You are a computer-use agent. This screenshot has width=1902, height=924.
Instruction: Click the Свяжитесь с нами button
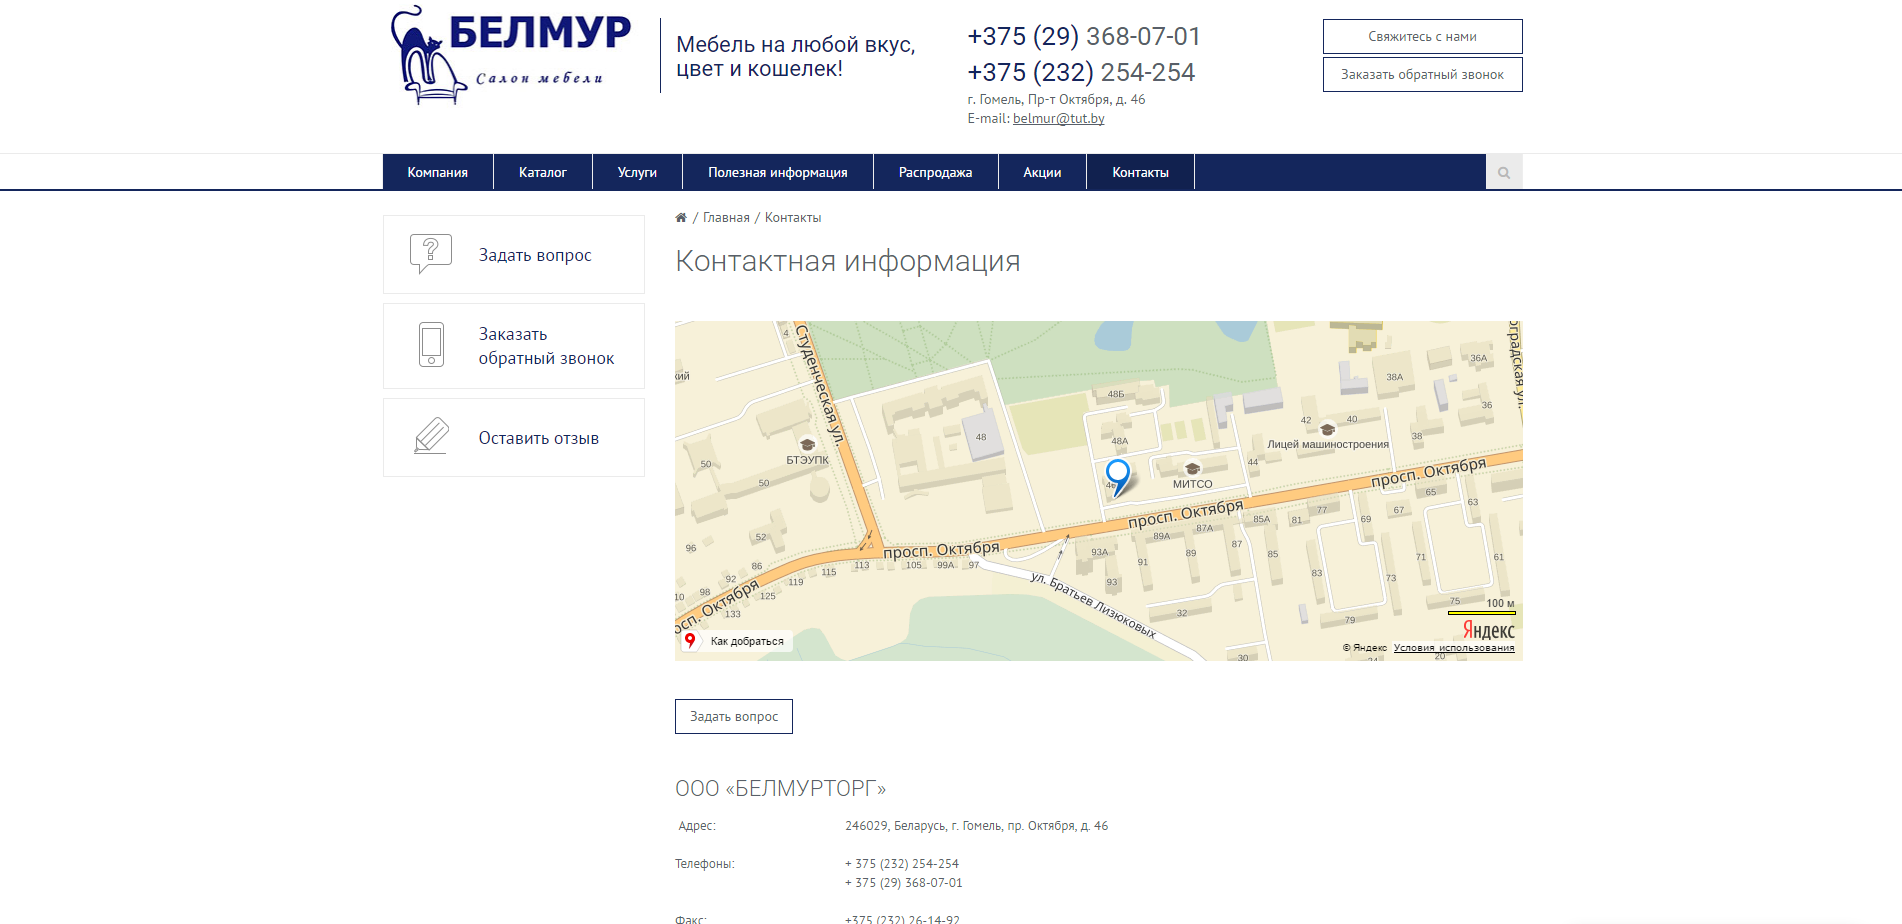point(1423,37)
